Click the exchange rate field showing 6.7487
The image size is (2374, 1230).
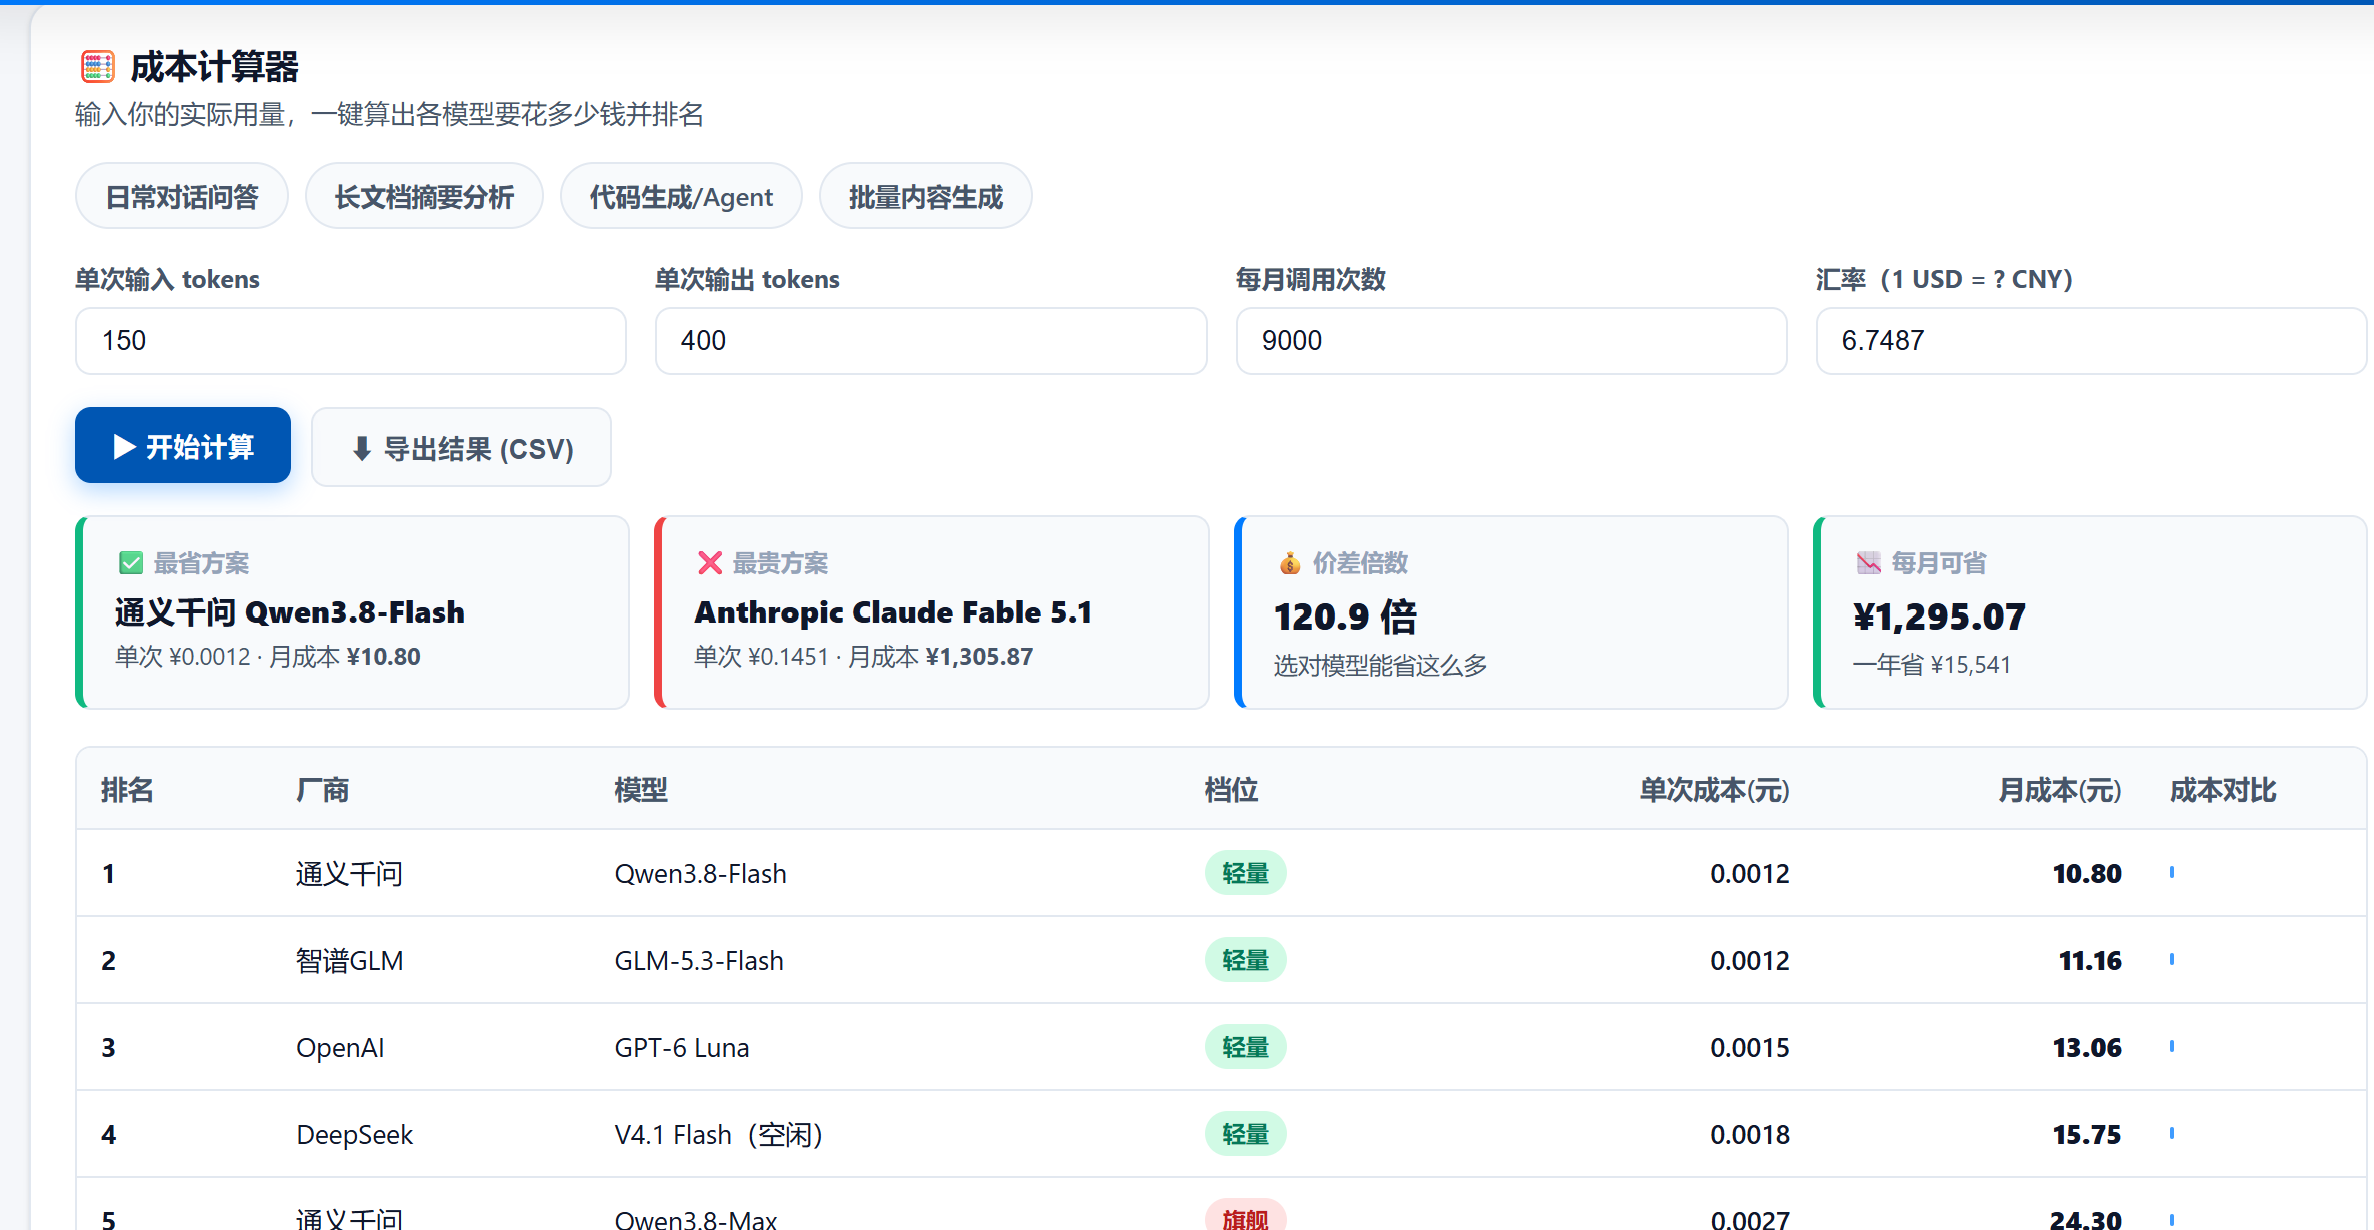pyautogui.click(x=2091, y=341)
